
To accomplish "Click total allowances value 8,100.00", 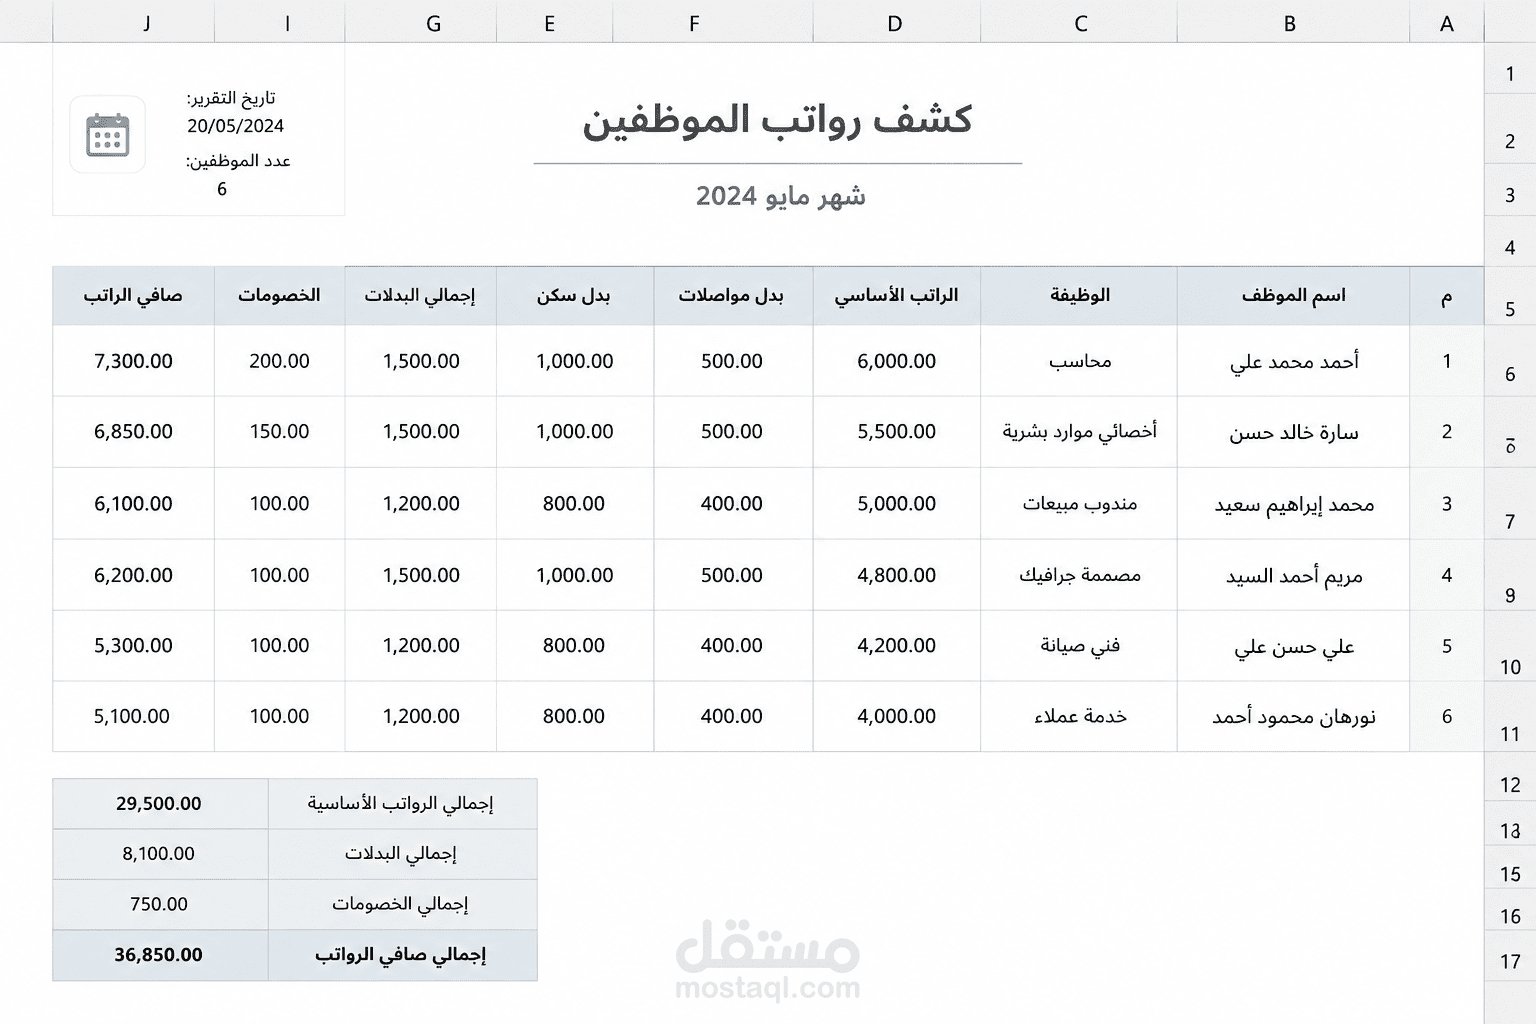I will click(158, 853).
